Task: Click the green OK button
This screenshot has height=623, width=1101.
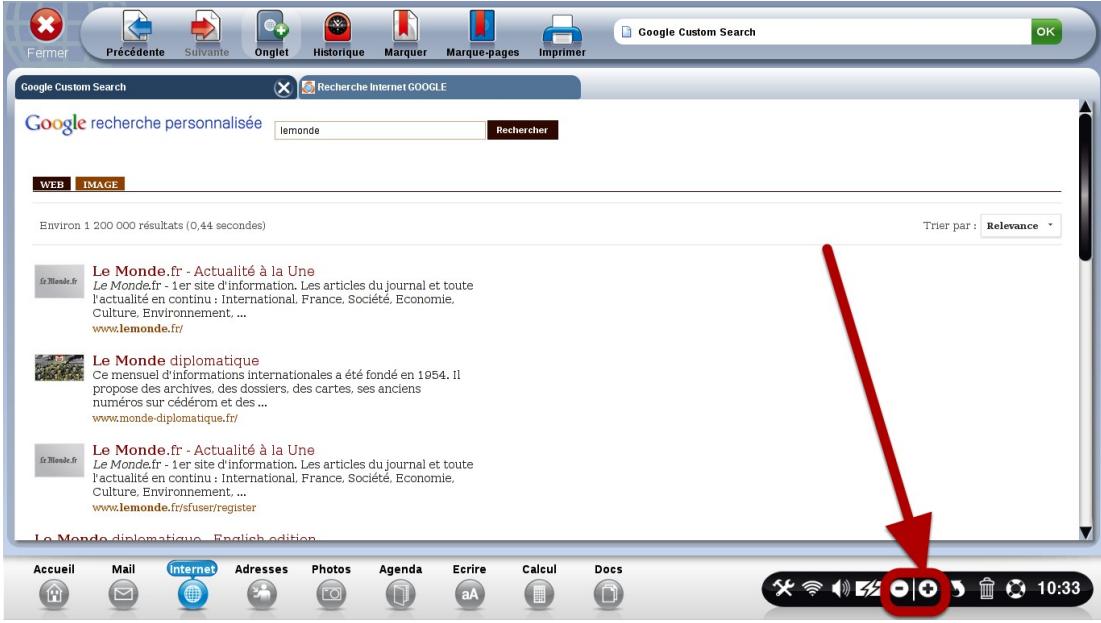Action: point(1046,32)
